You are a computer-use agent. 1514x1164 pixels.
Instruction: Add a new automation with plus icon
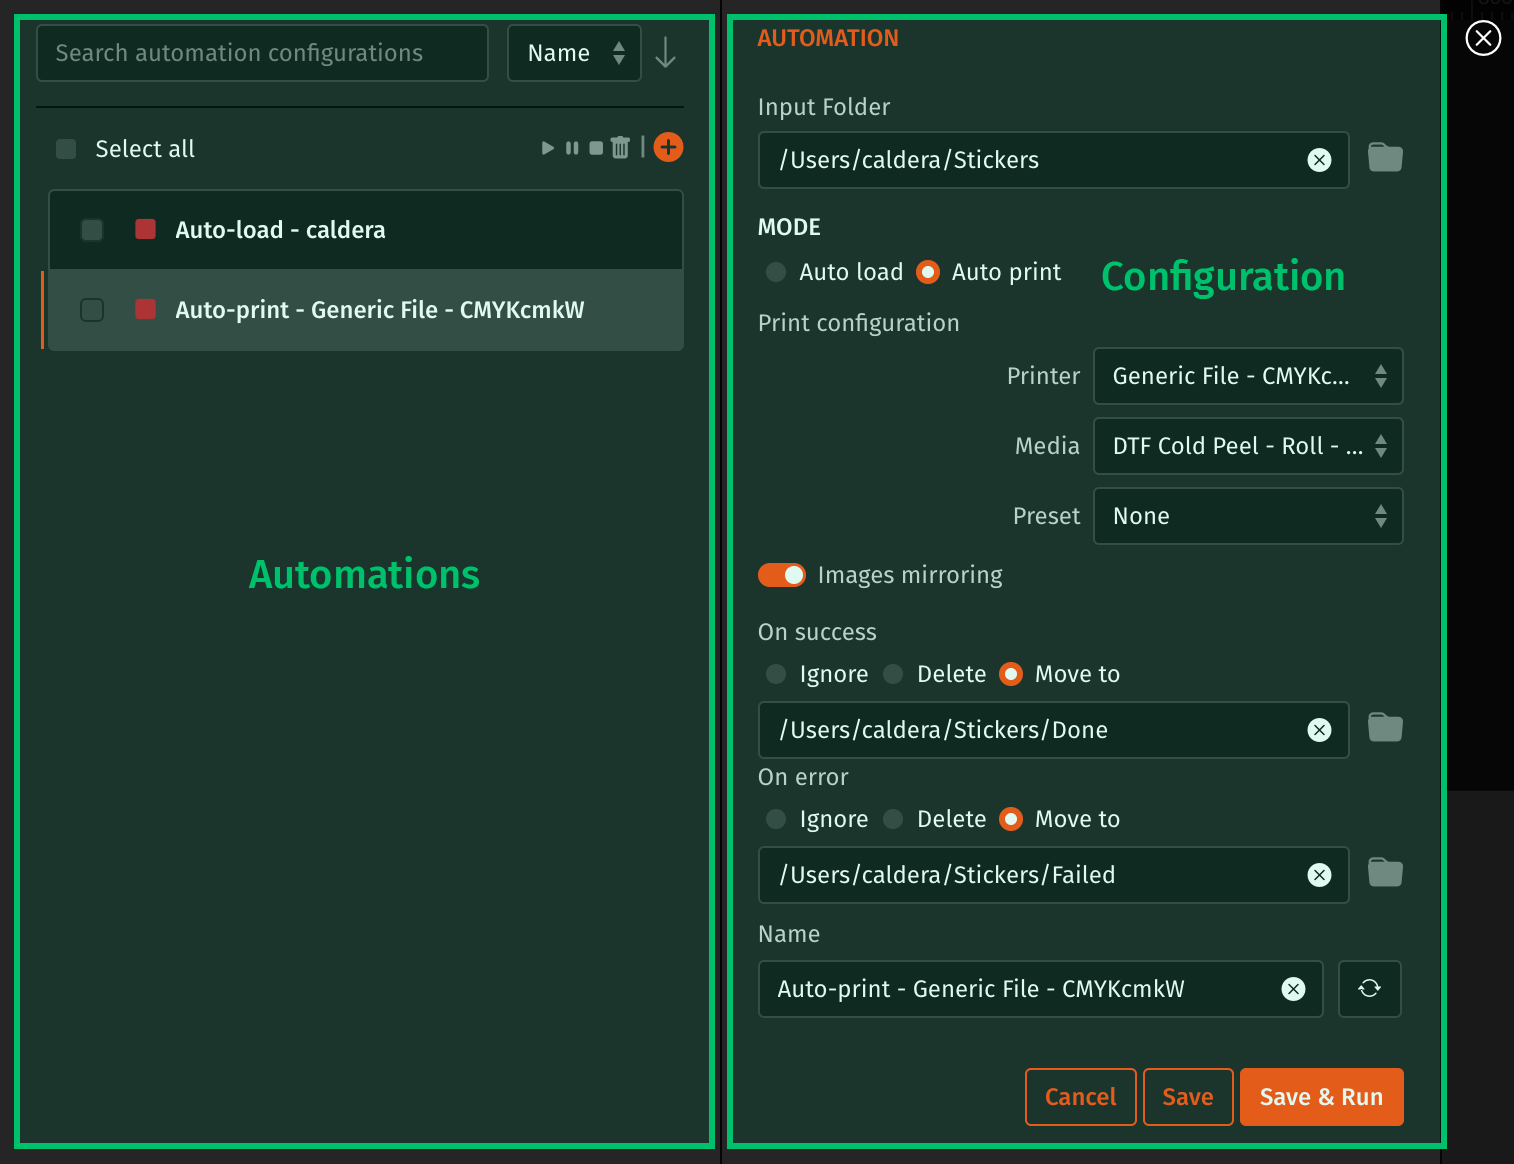pos(668,147)
